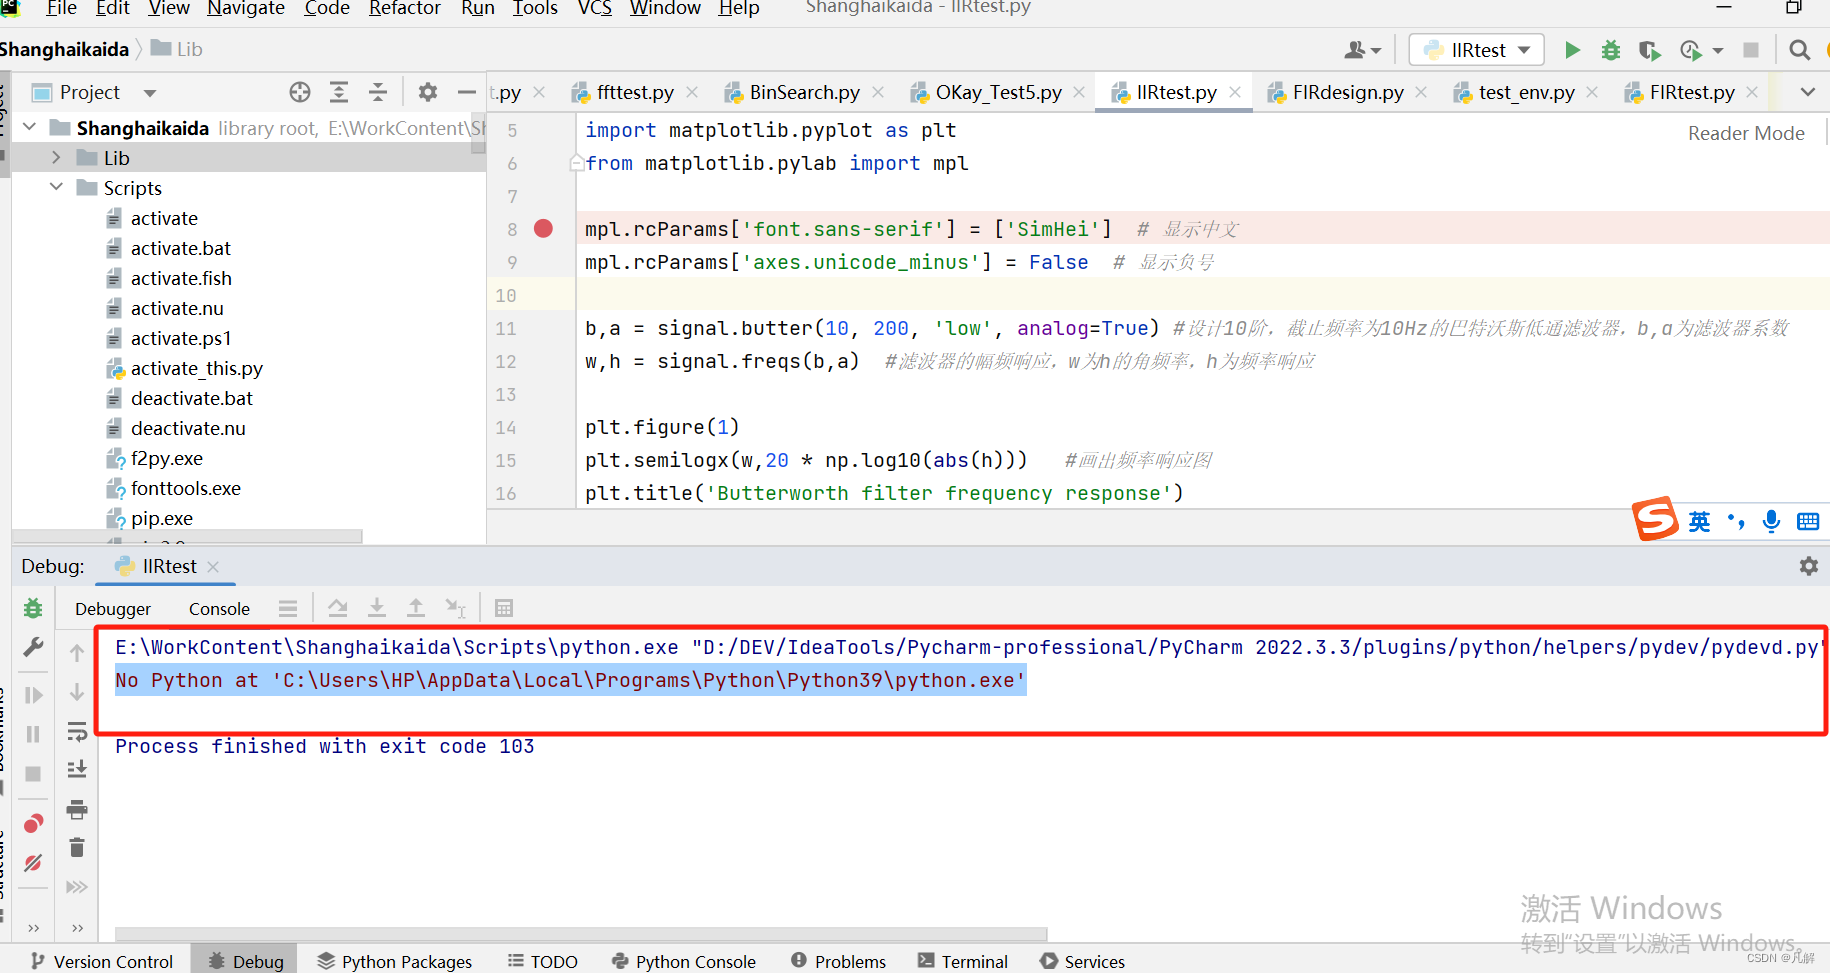Fold the import block at line 6
Image resolution: width=1830 pixels, height=973 pixels.
[577, 163]
